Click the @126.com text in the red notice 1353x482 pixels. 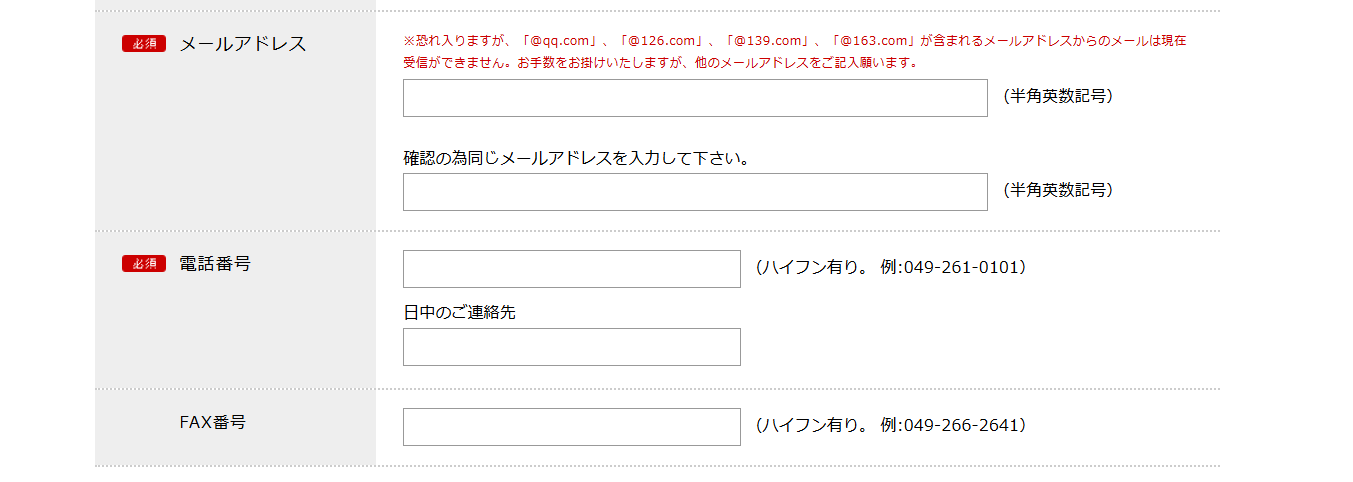(661, 41)
